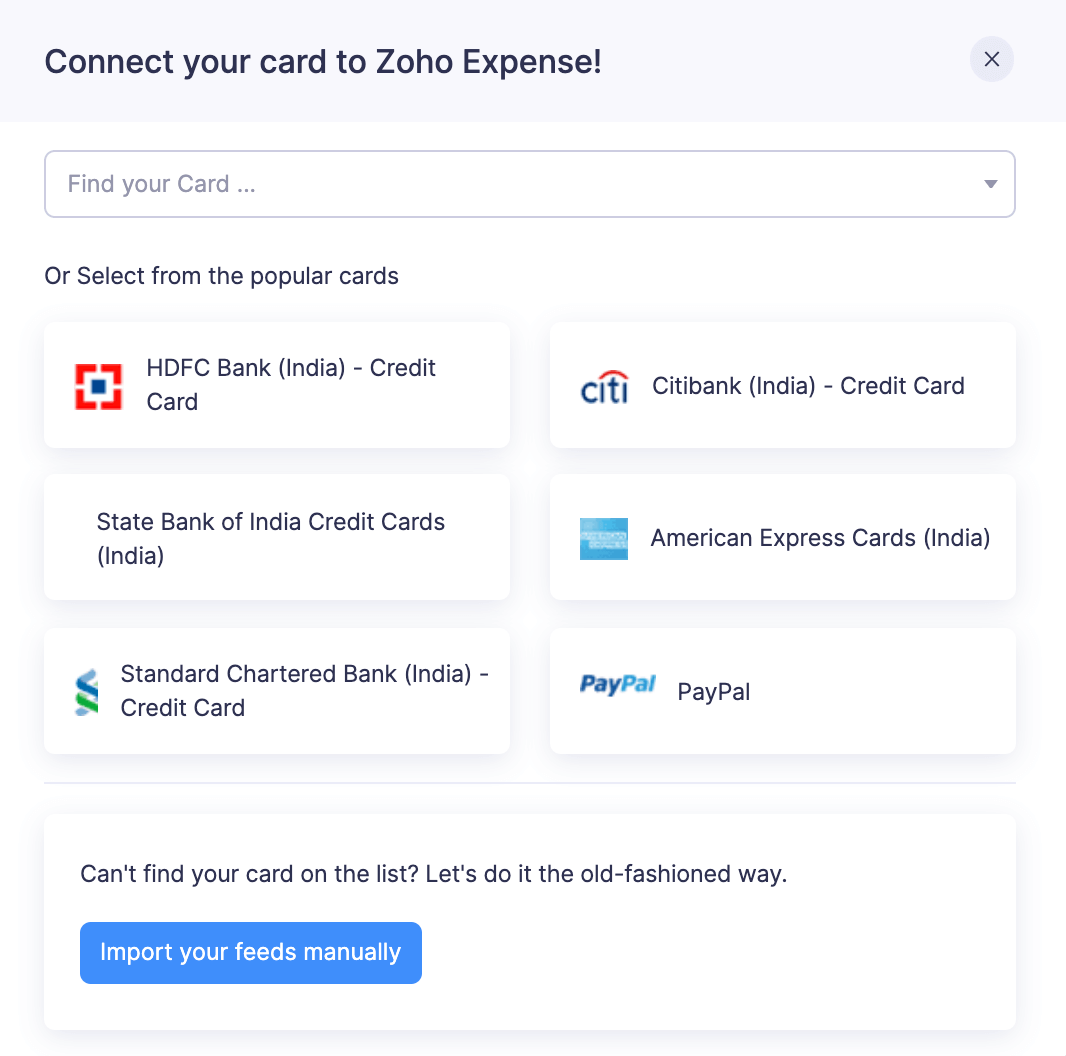The height and width of the screenshot is (1056, 1066).
Task: Select State Bank of India Credit Cards
Action: [271, 539]
